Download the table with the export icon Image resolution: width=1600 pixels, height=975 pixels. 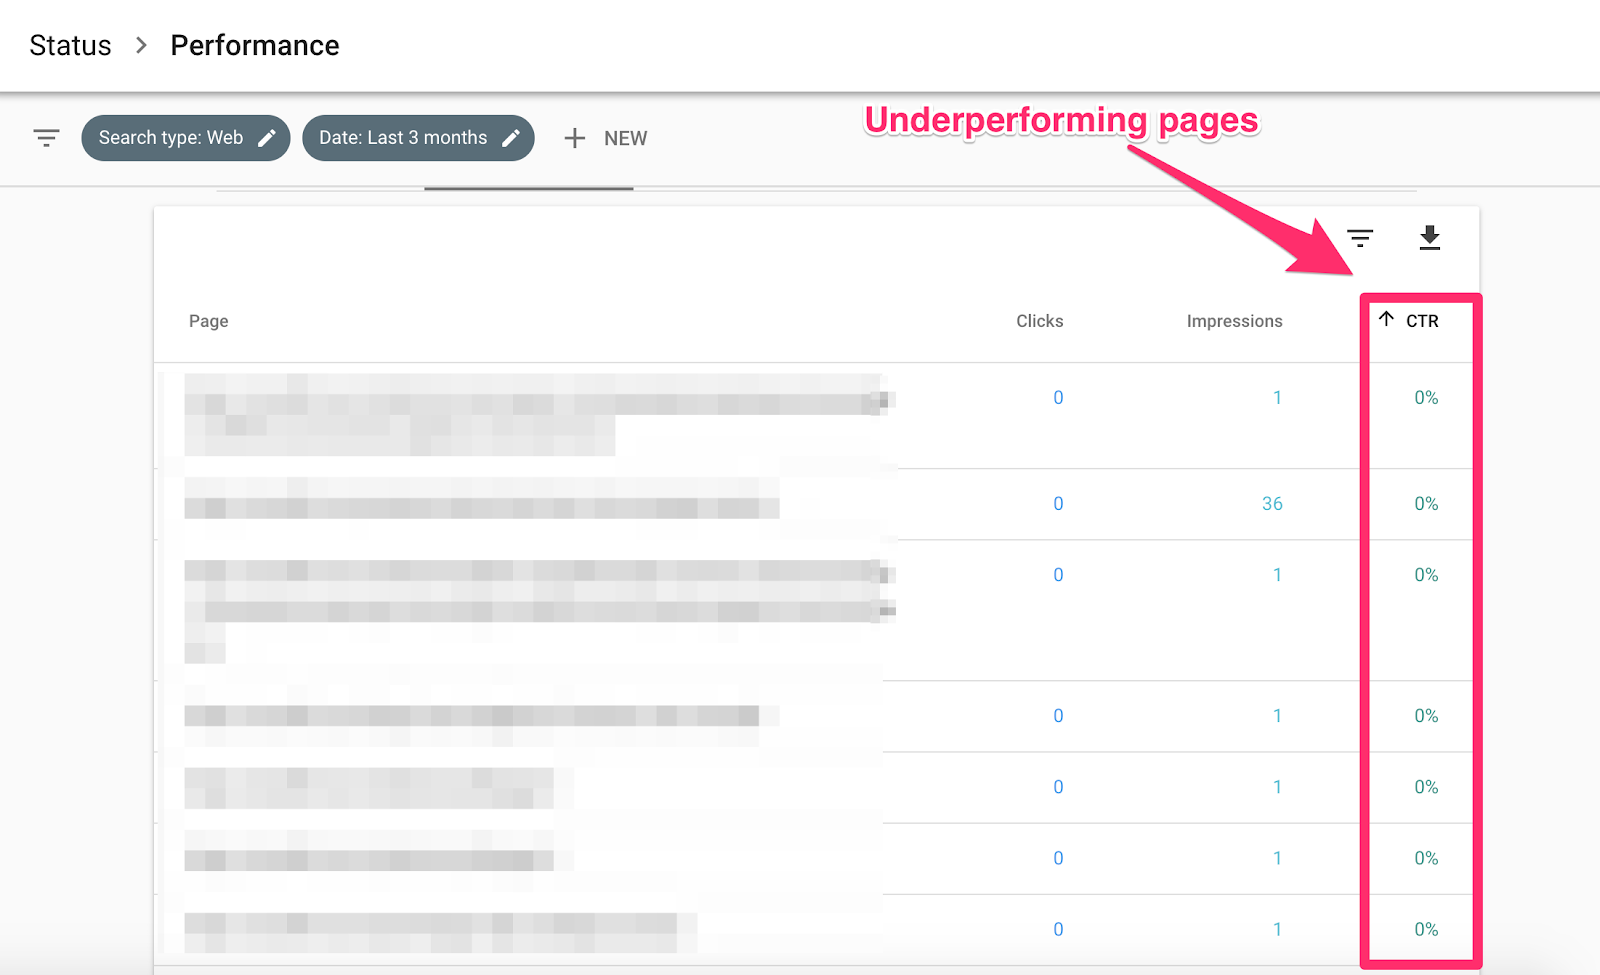coord(1429,238)
